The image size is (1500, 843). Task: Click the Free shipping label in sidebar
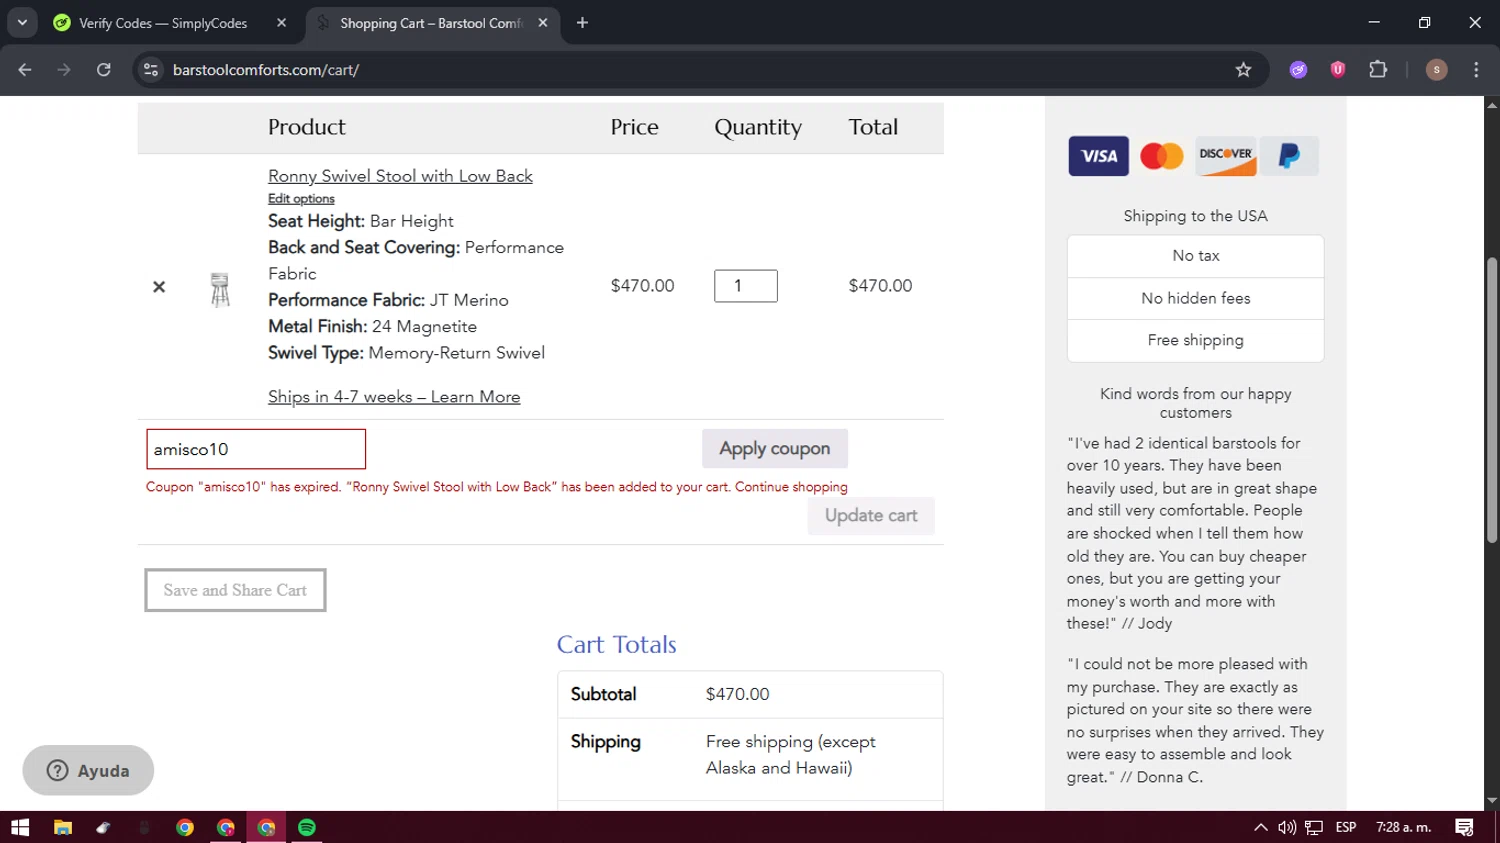pos(1196,340)
